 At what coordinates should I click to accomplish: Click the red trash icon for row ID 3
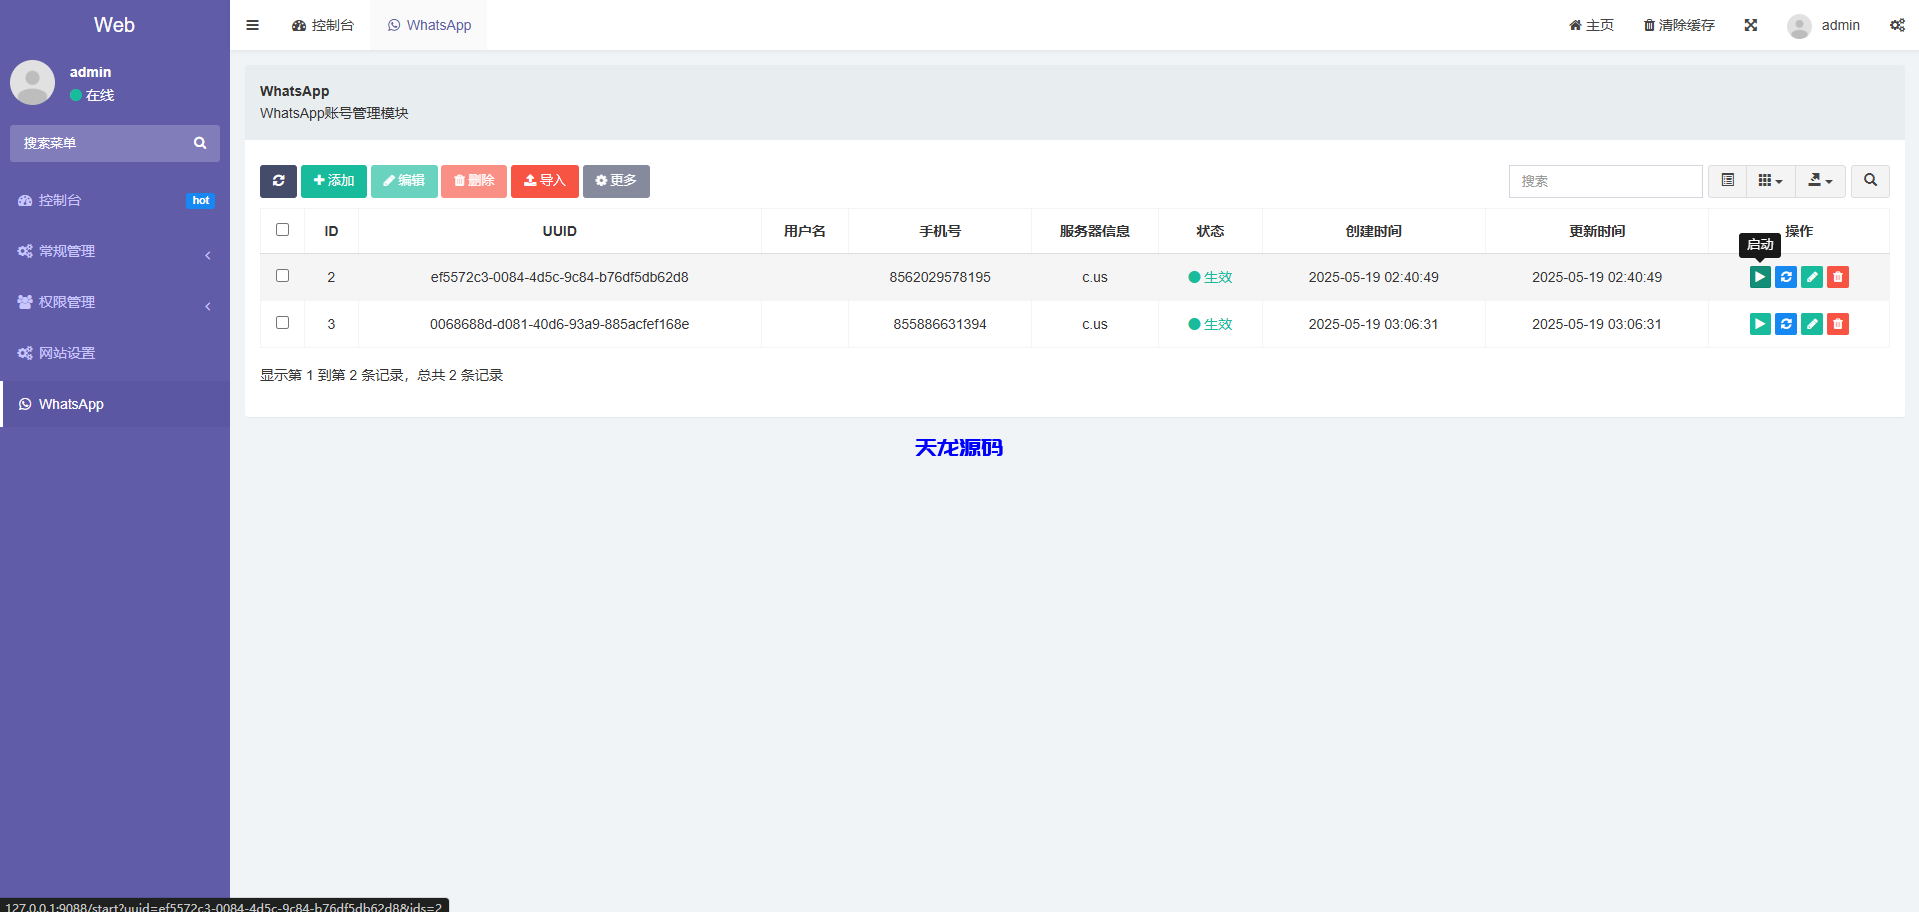[x=1838, y=324]
